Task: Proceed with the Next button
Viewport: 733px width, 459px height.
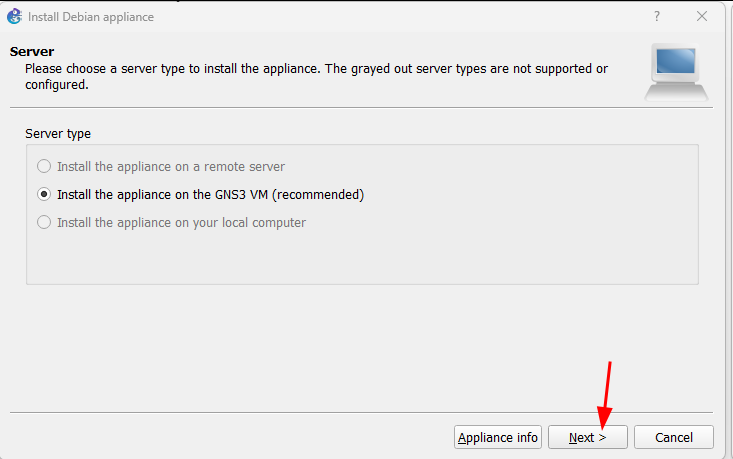Action: [x=588, y=437]
